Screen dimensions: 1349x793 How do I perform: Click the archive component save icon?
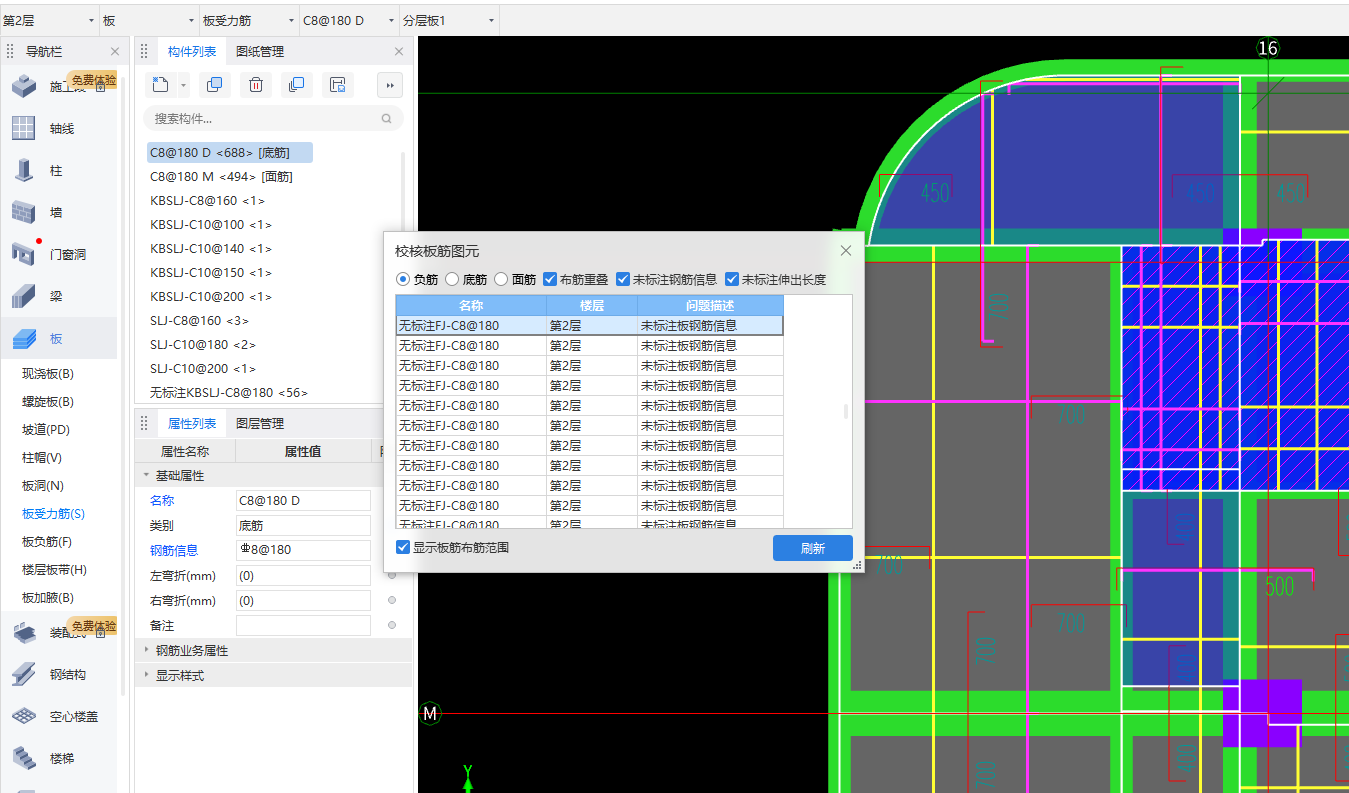pos(338,85)
